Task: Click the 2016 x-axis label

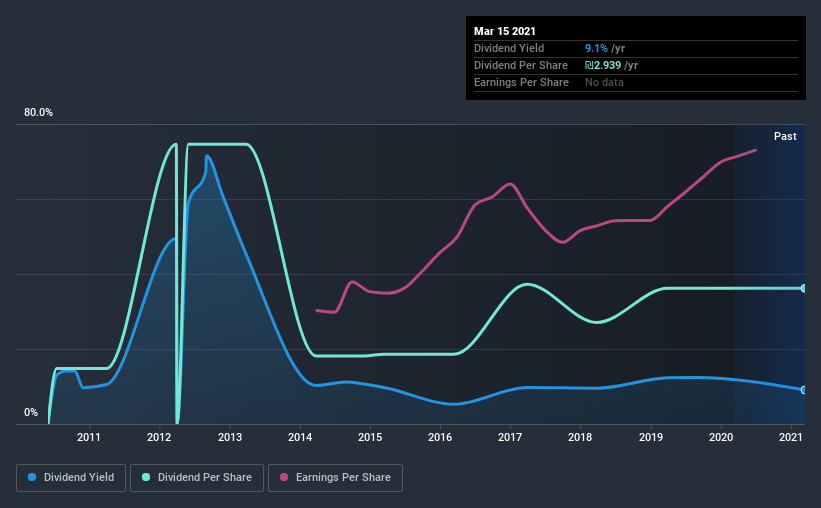Action: coord(440,437)
